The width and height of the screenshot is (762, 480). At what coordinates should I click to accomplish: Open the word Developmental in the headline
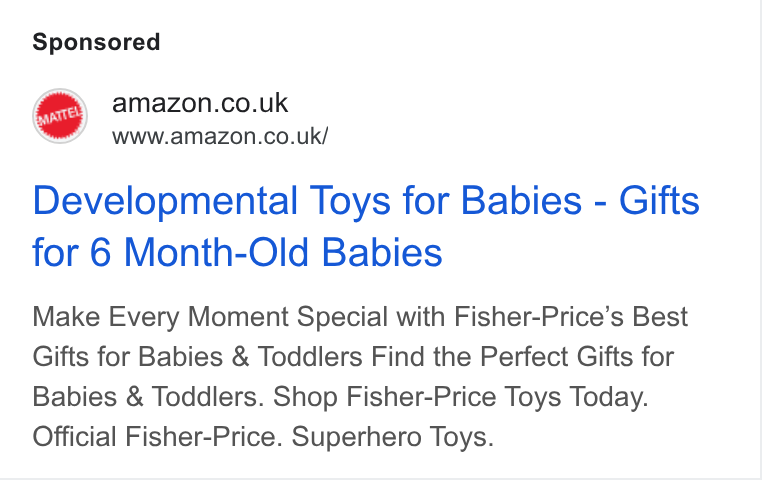165,201
